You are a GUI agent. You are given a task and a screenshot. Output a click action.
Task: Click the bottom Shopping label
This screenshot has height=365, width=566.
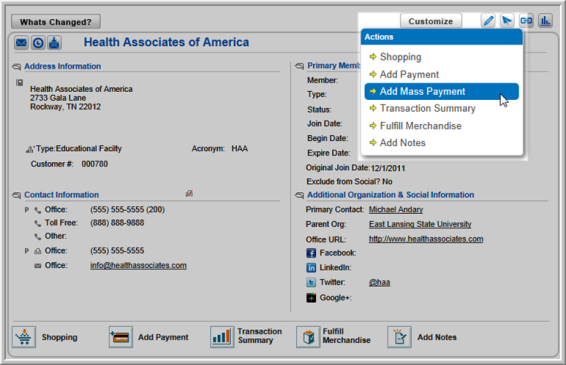pyautogui.click(x=60, y=337)
